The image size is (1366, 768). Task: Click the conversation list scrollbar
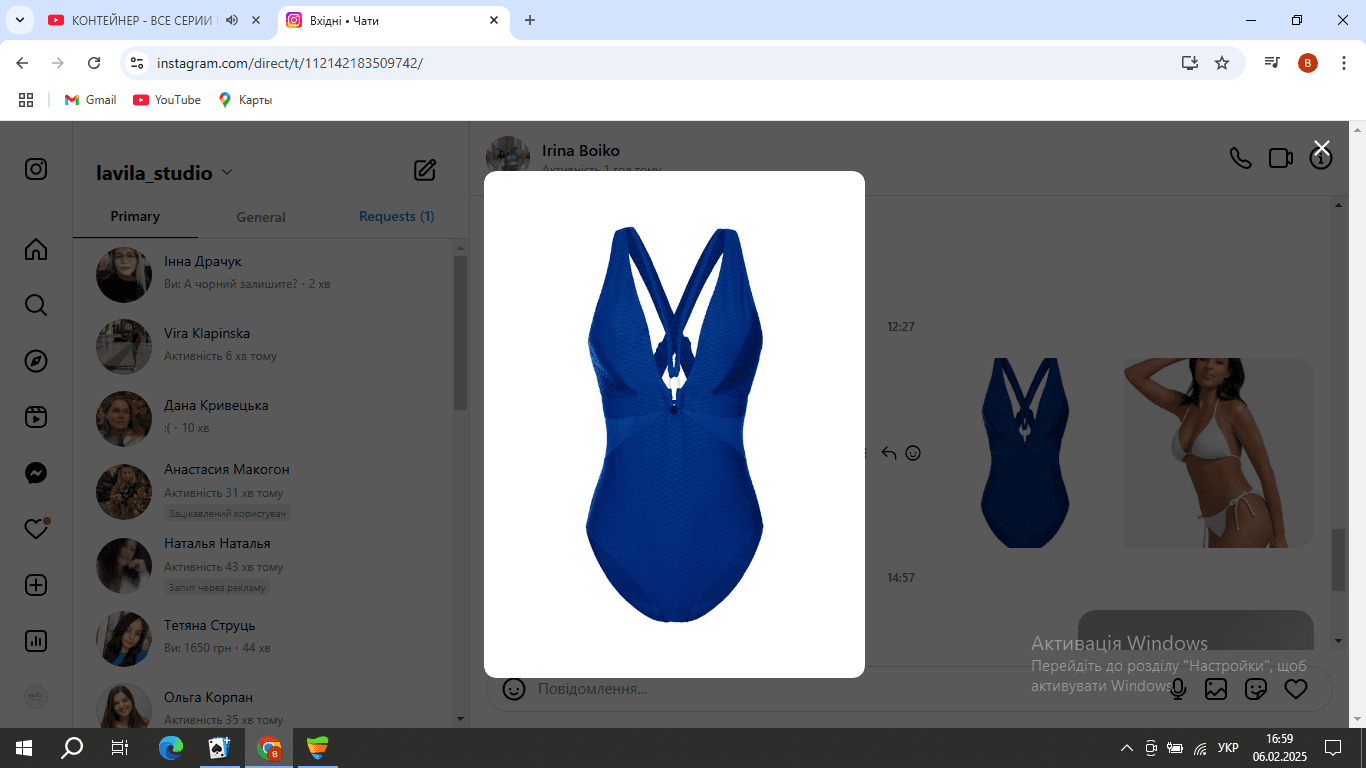coord(460,334)
